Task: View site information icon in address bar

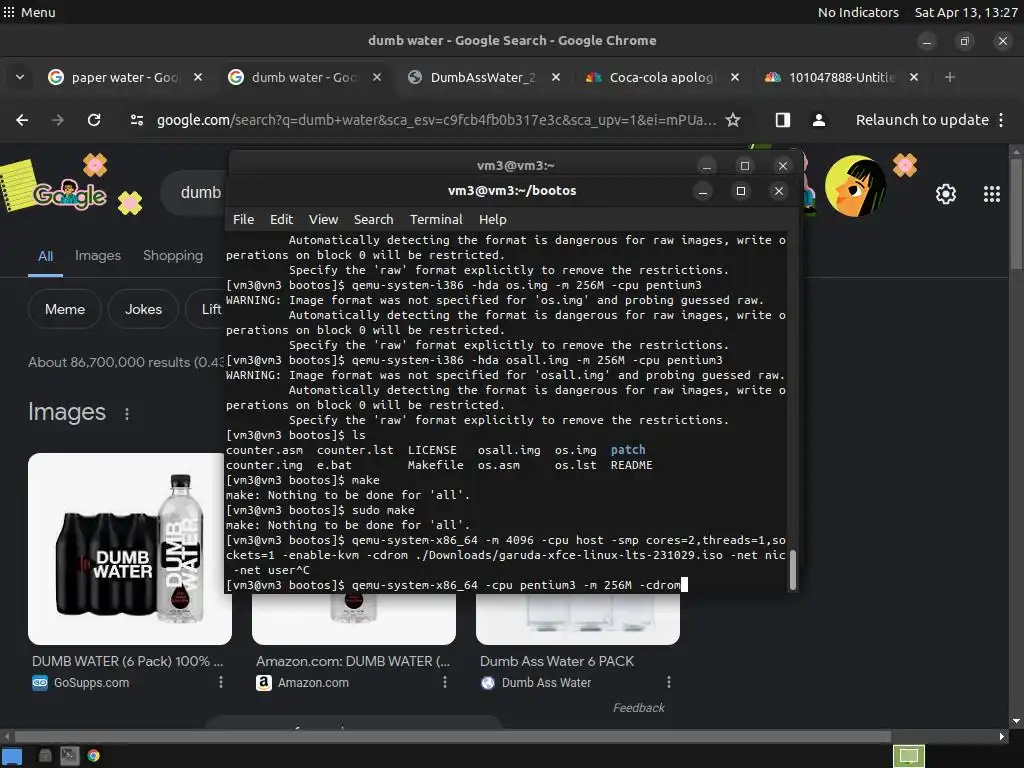Action: (137, 120)
